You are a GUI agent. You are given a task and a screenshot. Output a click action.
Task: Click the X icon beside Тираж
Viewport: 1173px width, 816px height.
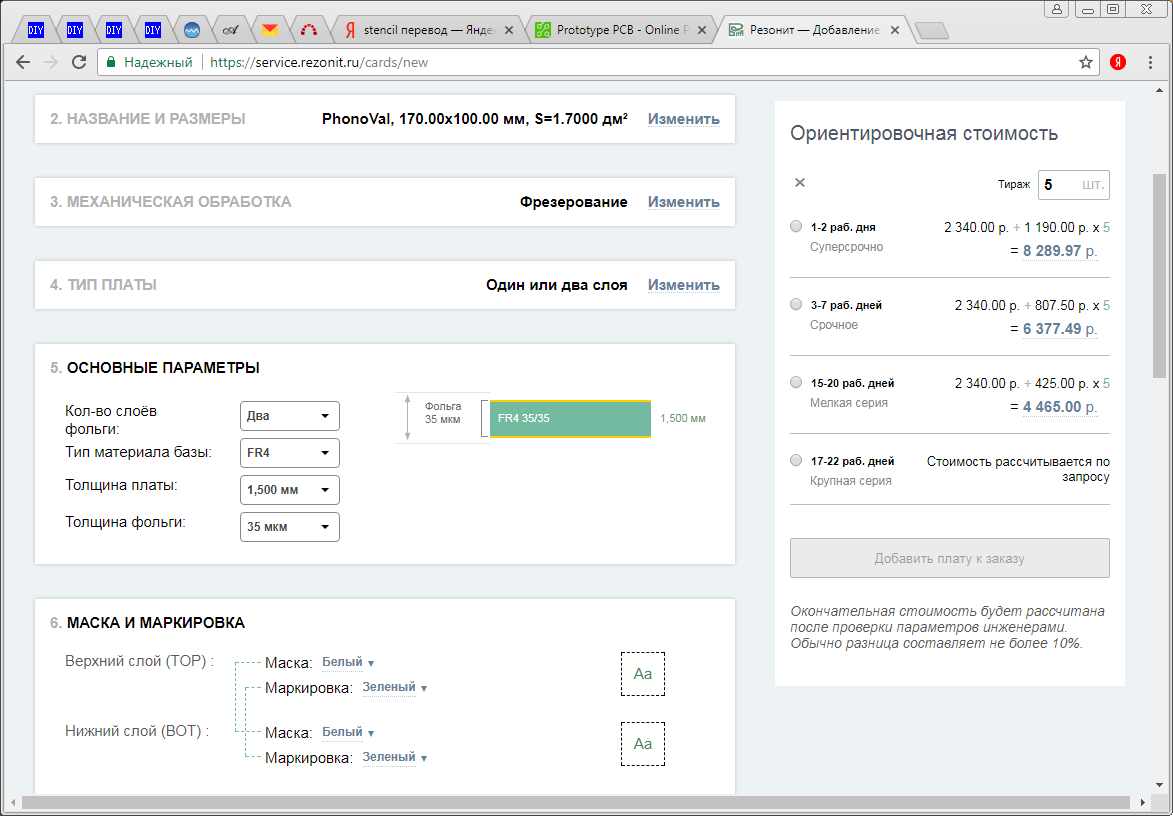pos(799,182)
